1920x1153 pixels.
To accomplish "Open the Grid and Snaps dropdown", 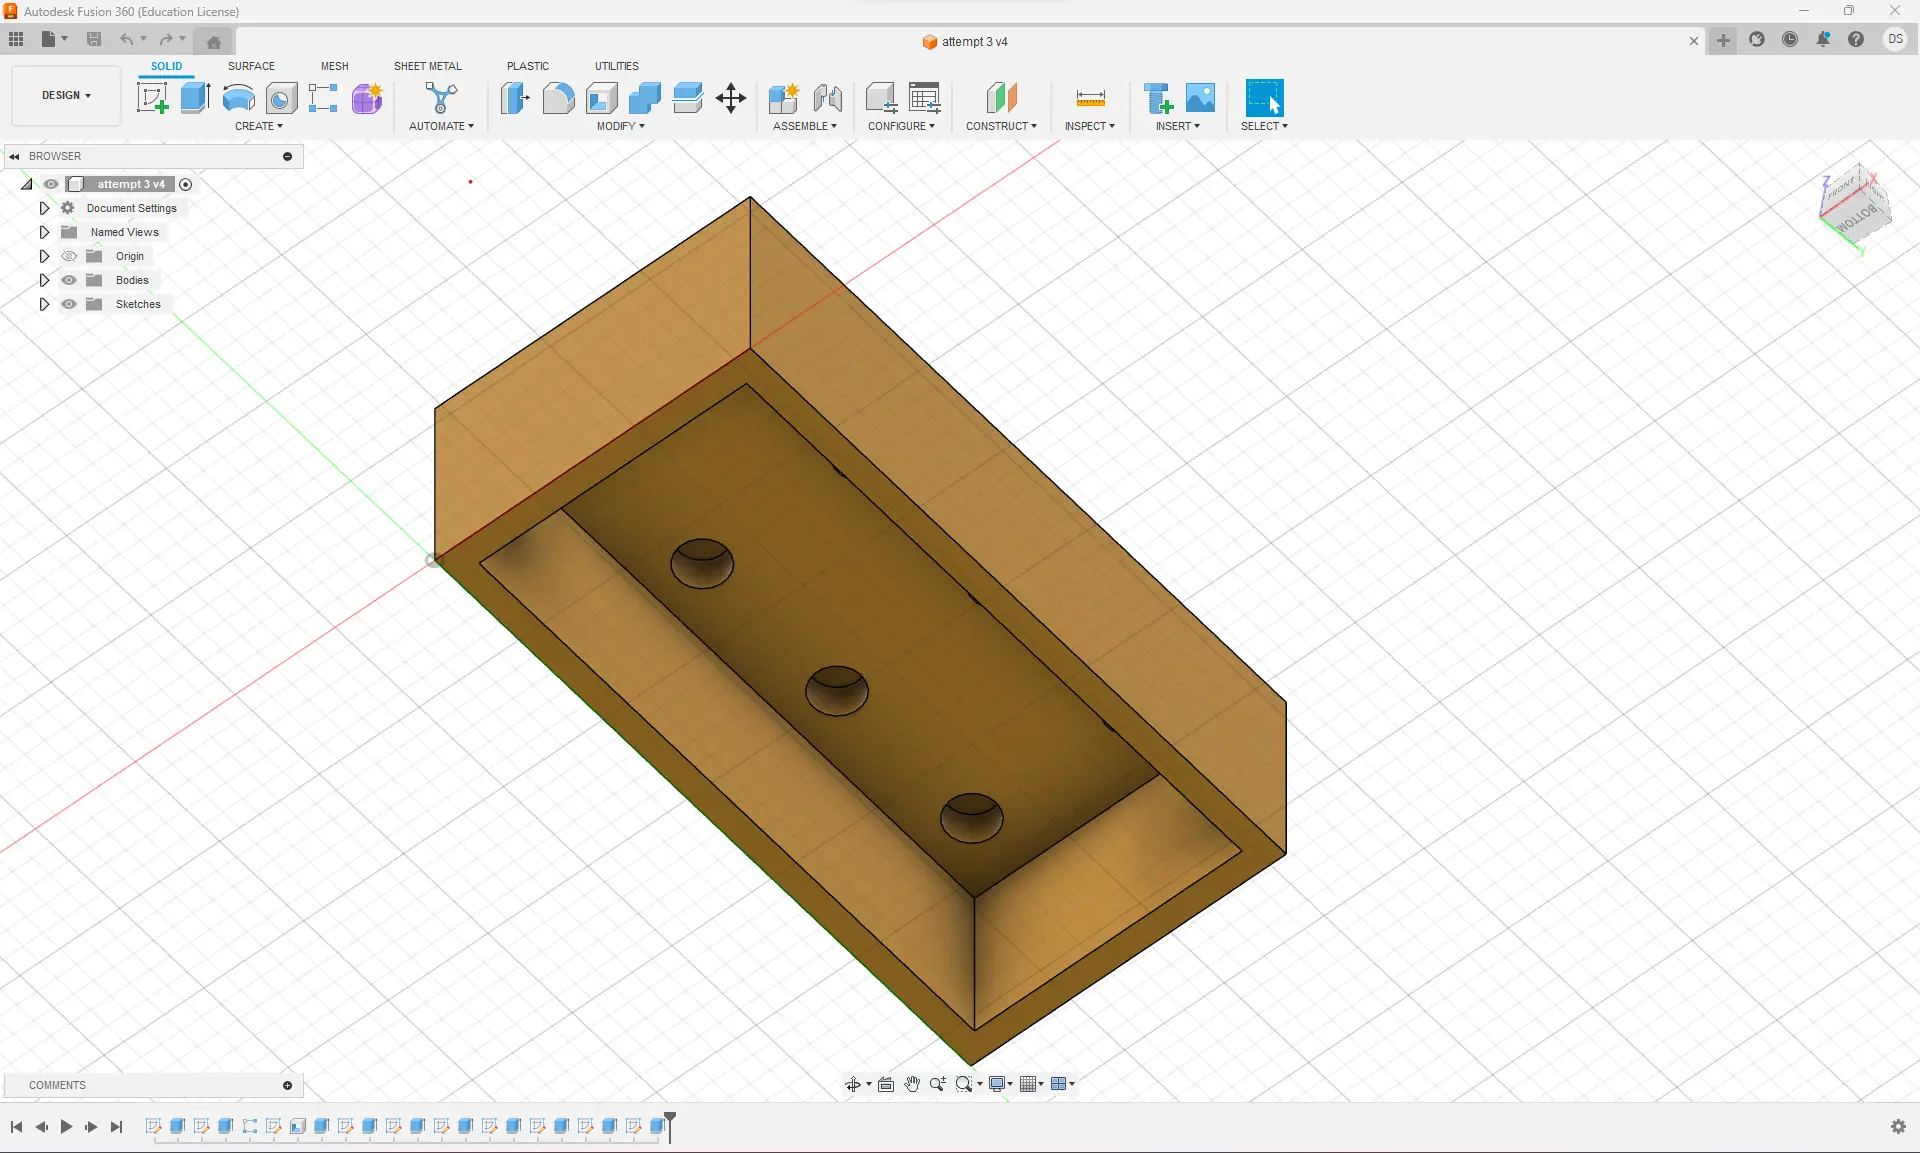I will 1031,1084.
